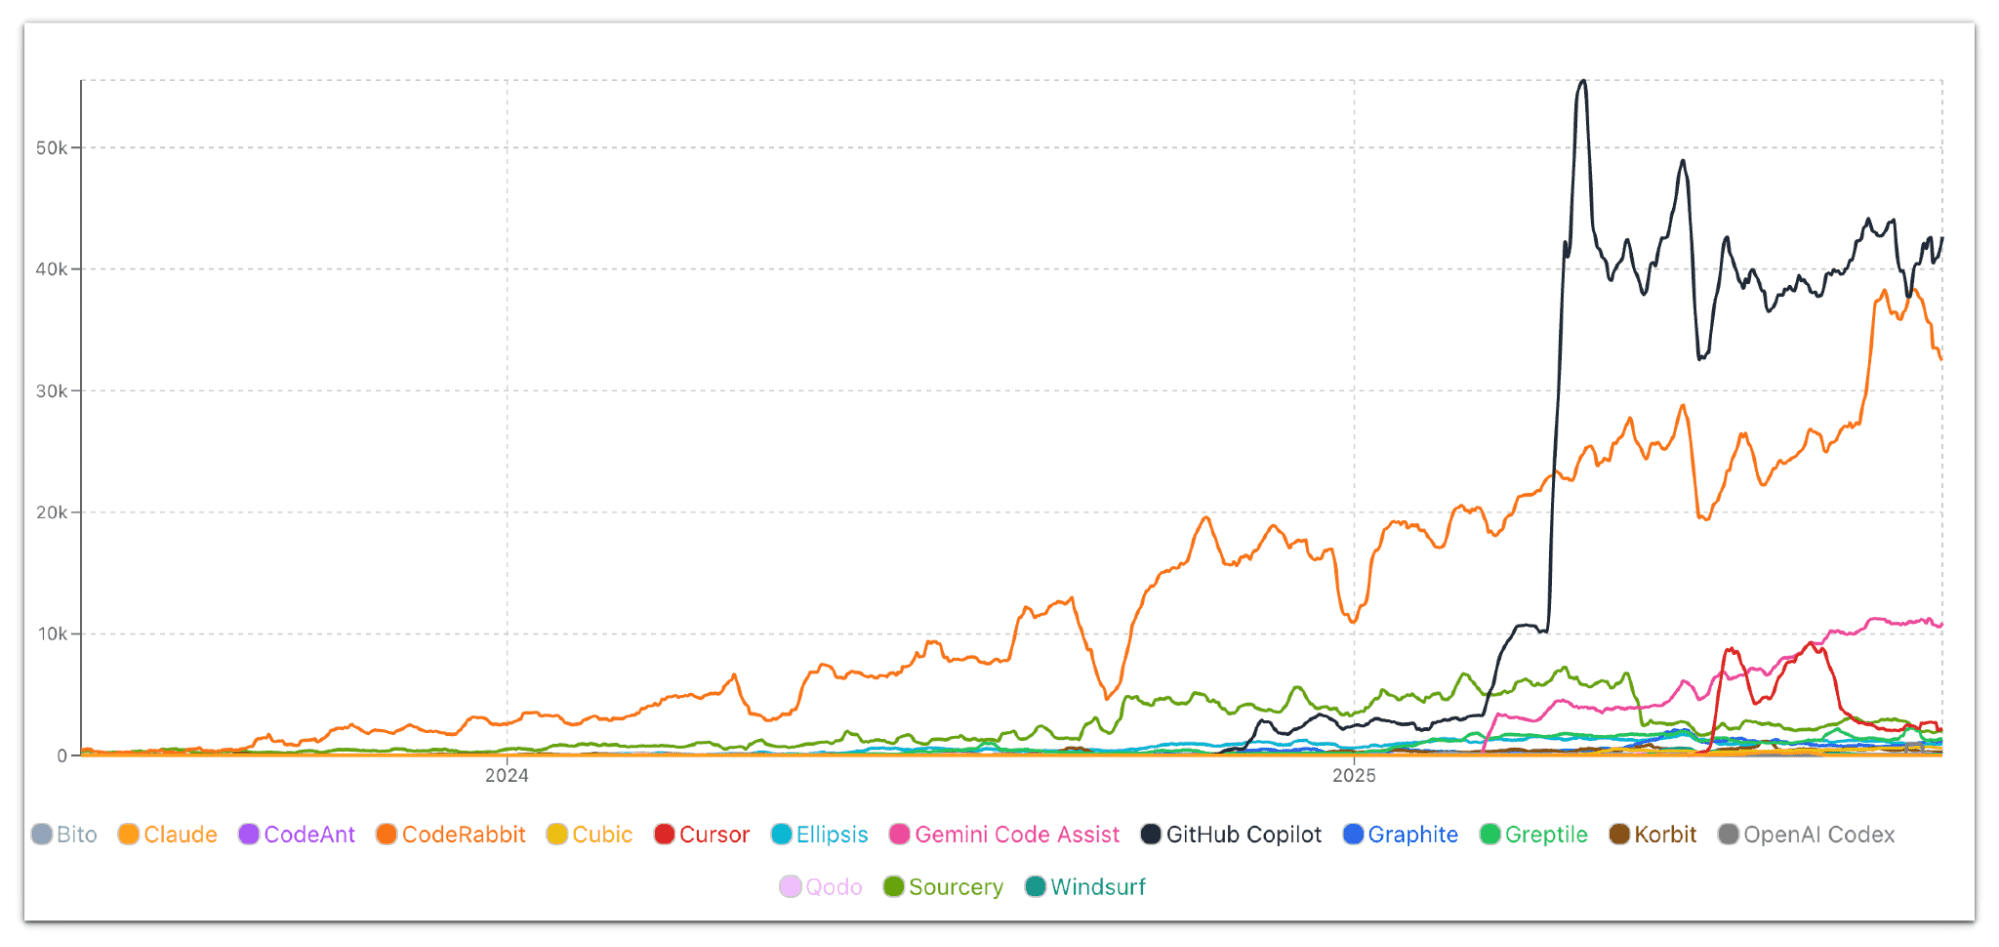The height and width of the screenshot is (947, 1999).
Task: Click the 2025 x-axis label
Action: pos(1354,775)
